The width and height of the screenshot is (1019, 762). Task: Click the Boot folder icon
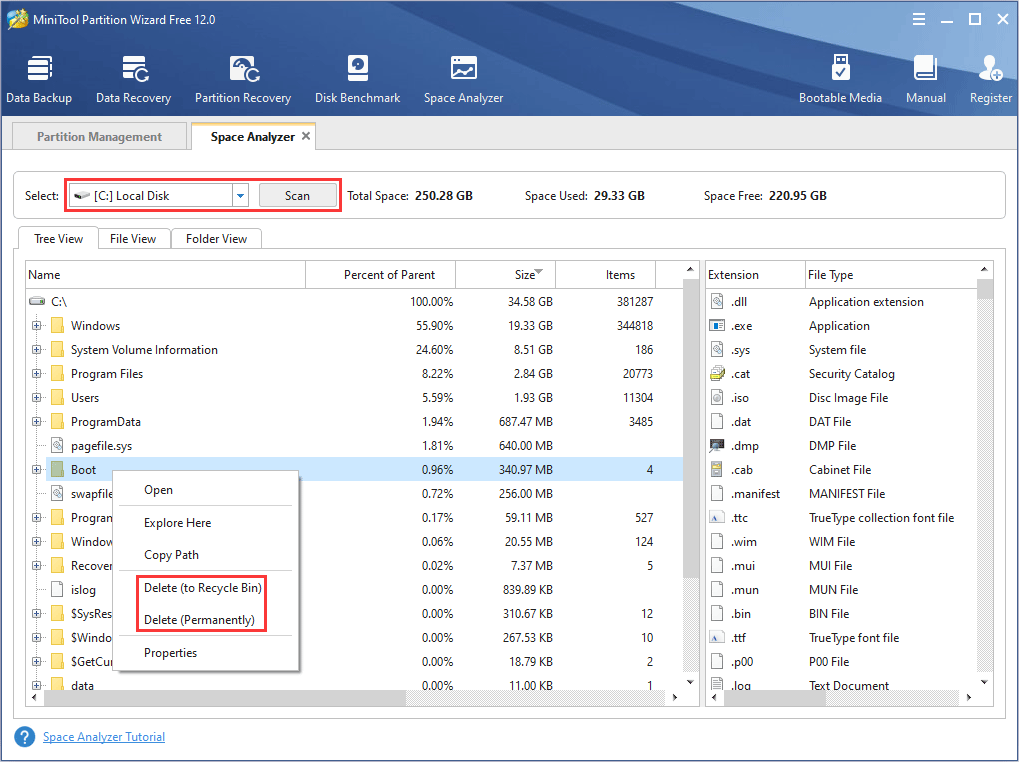point(57,470)
